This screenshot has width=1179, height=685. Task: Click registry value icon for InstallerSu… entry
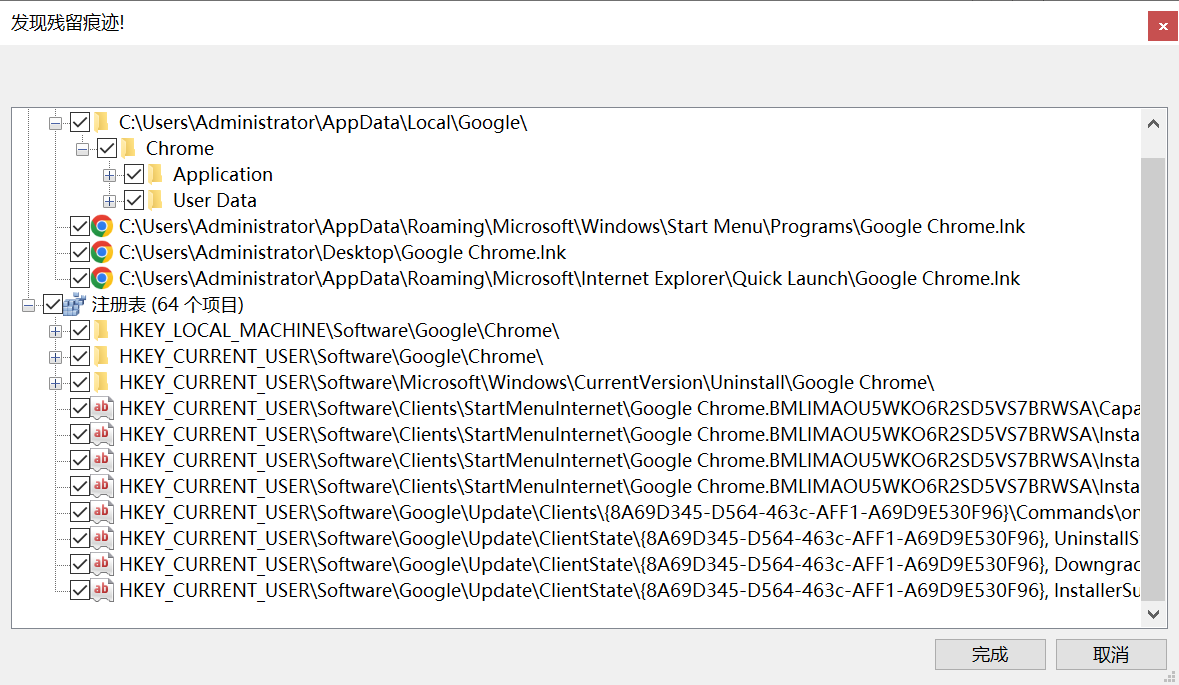pos(102,590)
